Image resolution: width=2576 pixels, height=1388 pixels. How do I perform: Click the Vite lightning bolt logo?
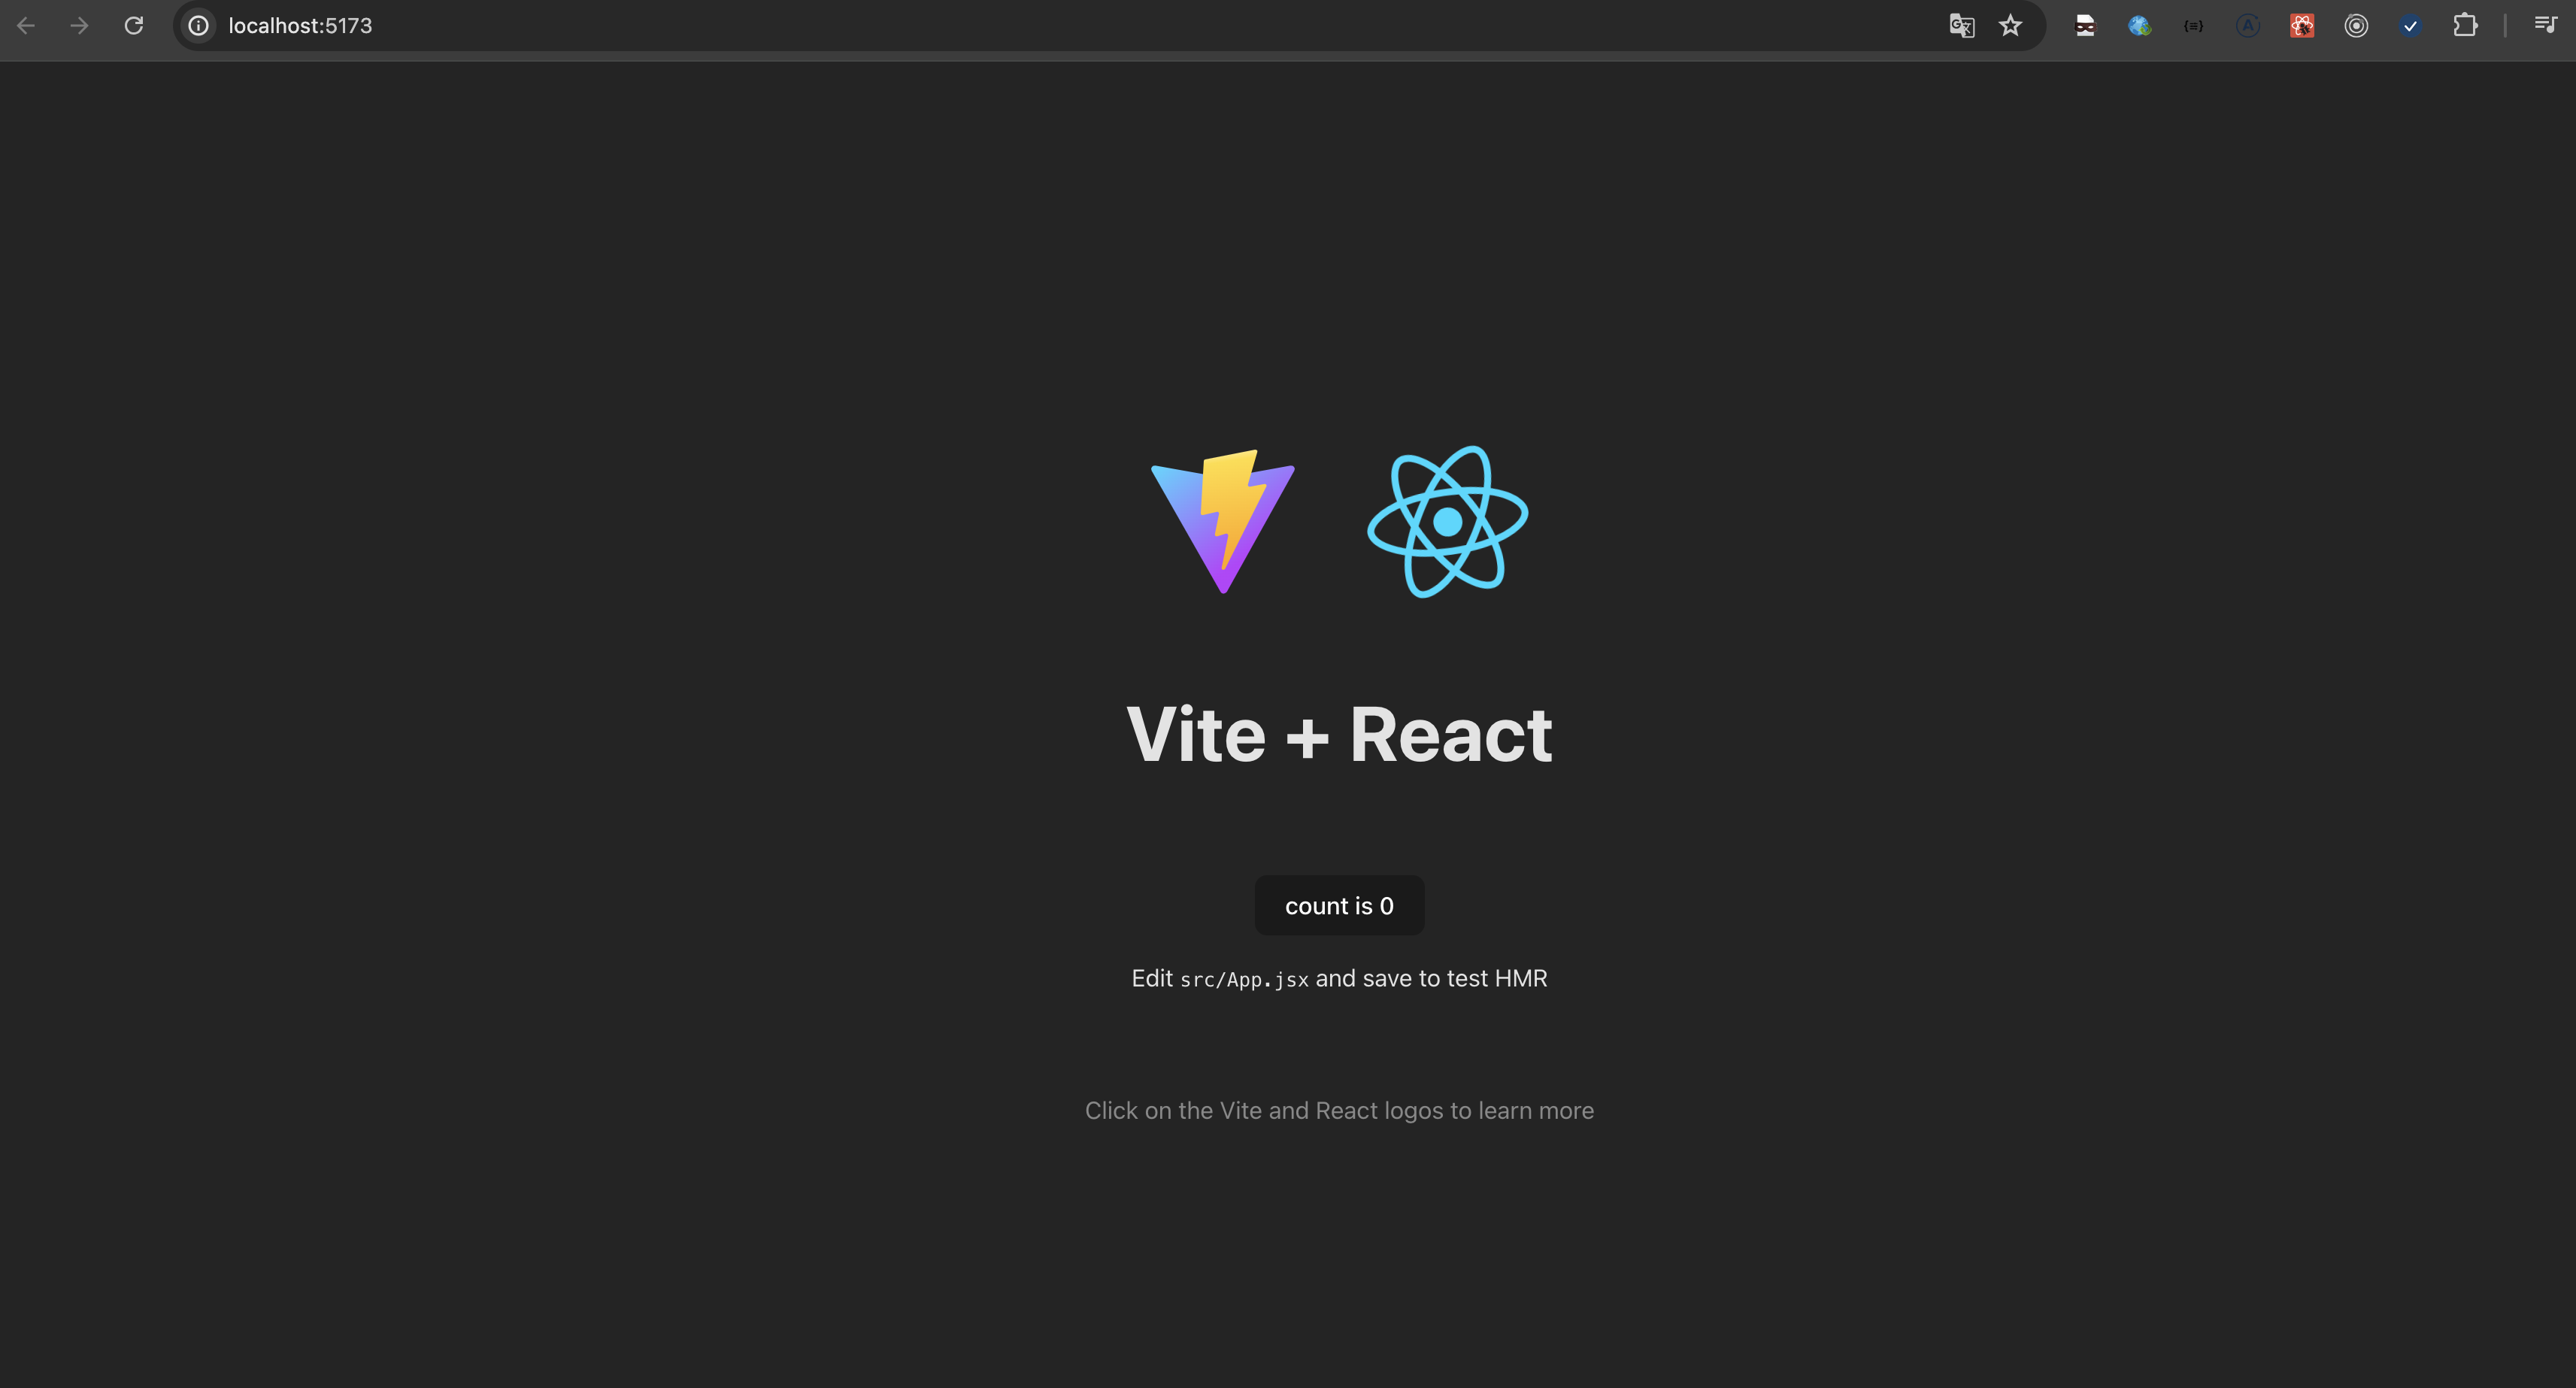(1222, 521)
